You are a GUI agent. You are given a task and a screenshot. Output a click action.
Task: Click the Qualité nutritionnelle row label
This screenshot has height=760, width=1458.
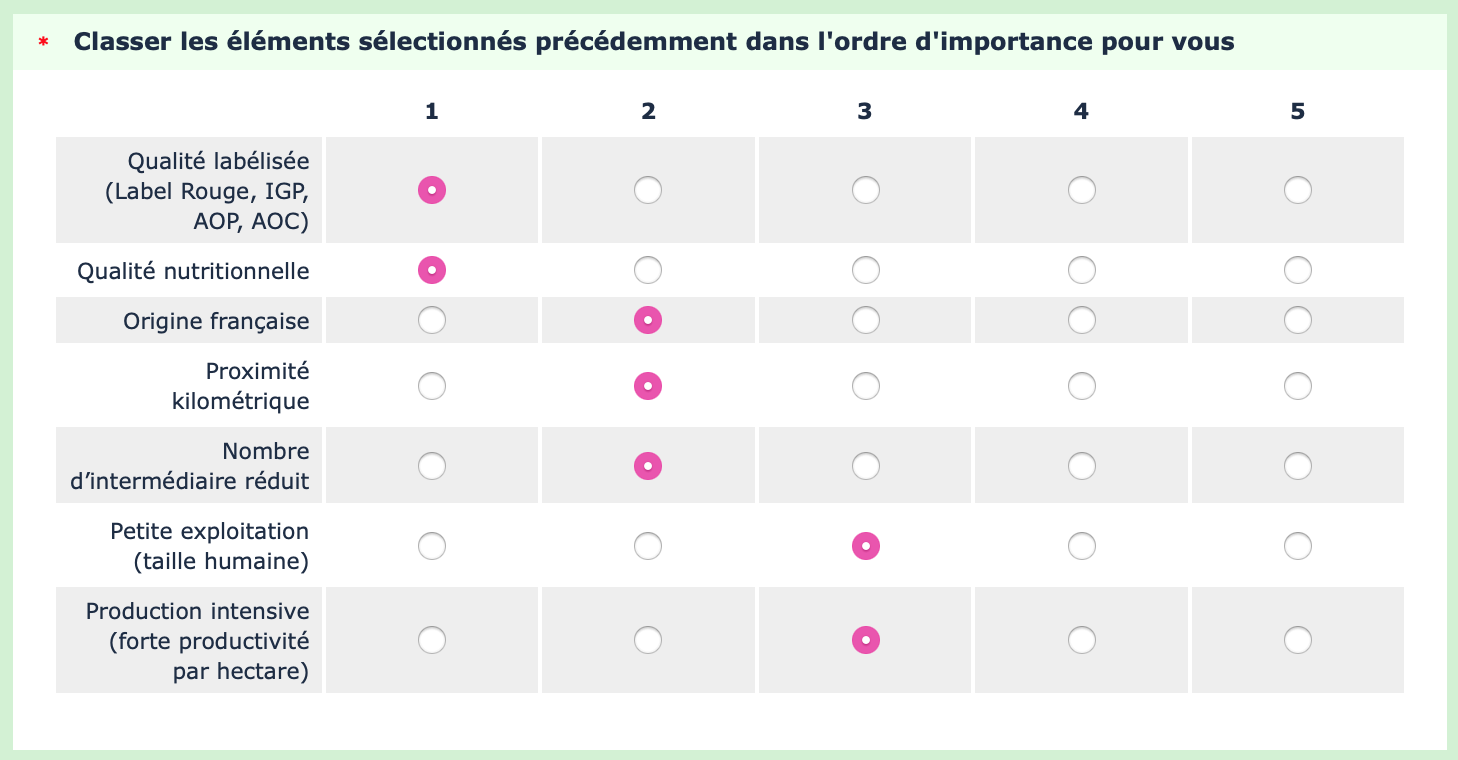pos(193,271)
